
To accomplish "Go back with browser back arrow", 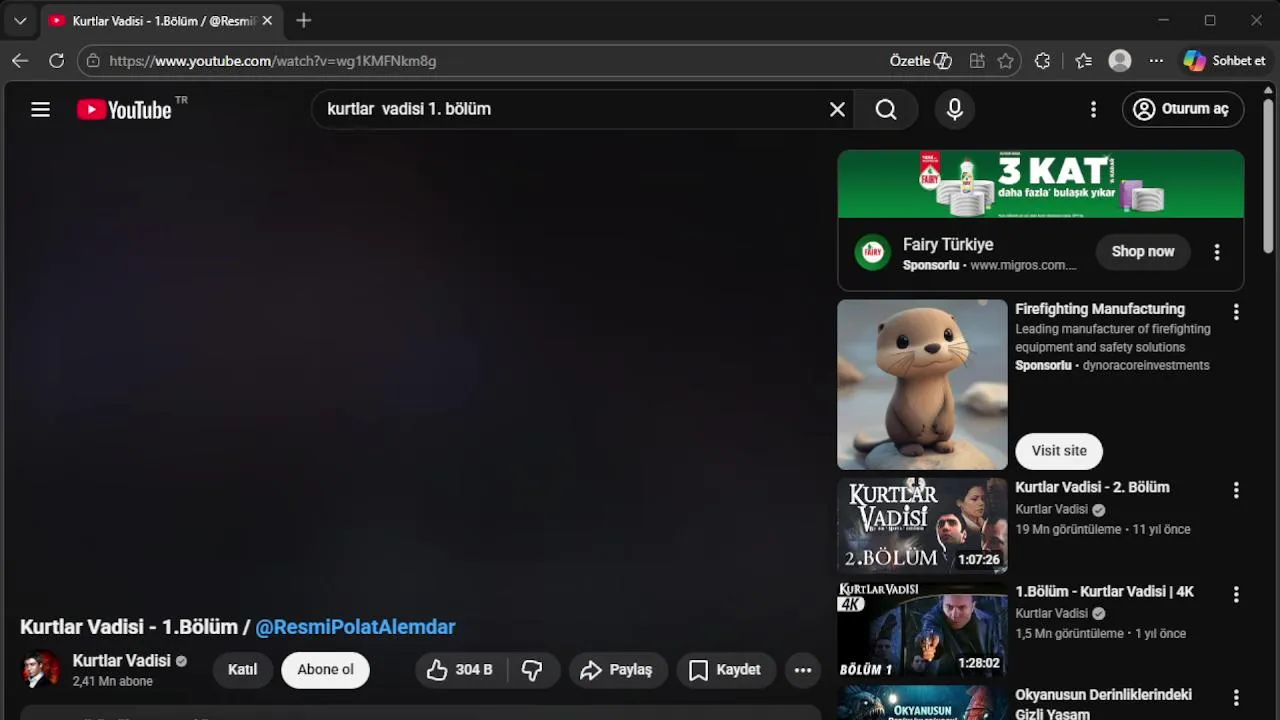I will [20, 61].
